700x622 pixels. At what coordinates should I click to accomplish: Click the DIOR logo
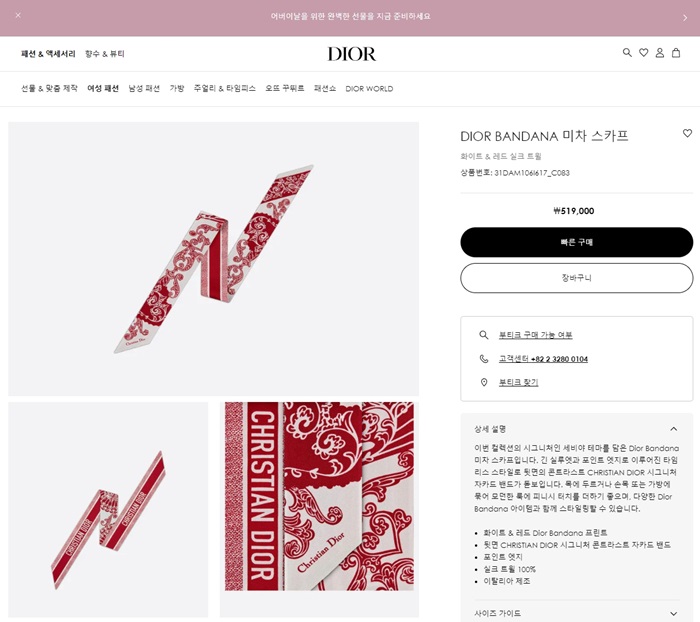(x=351, y=54)
